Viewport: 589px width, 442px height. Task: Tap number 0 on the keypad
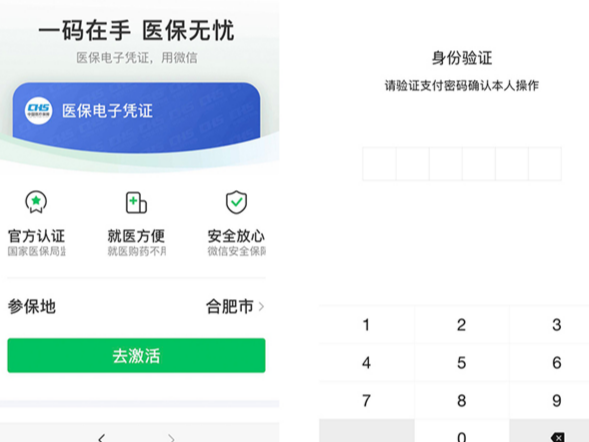462,432
